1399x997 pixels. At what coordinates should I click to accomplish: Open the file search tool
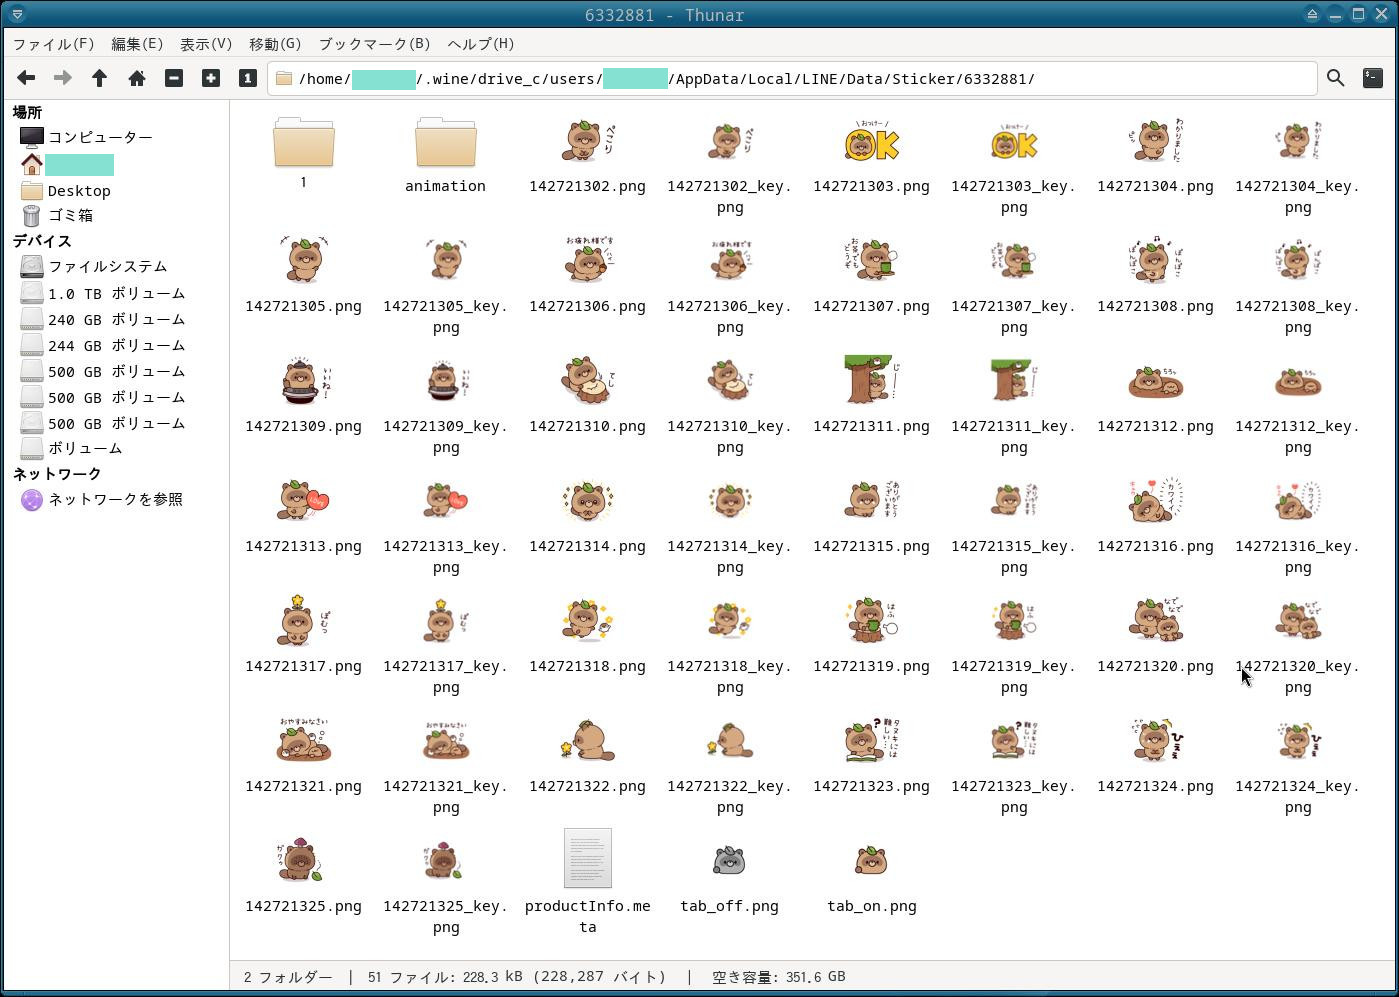(1335, 78)
